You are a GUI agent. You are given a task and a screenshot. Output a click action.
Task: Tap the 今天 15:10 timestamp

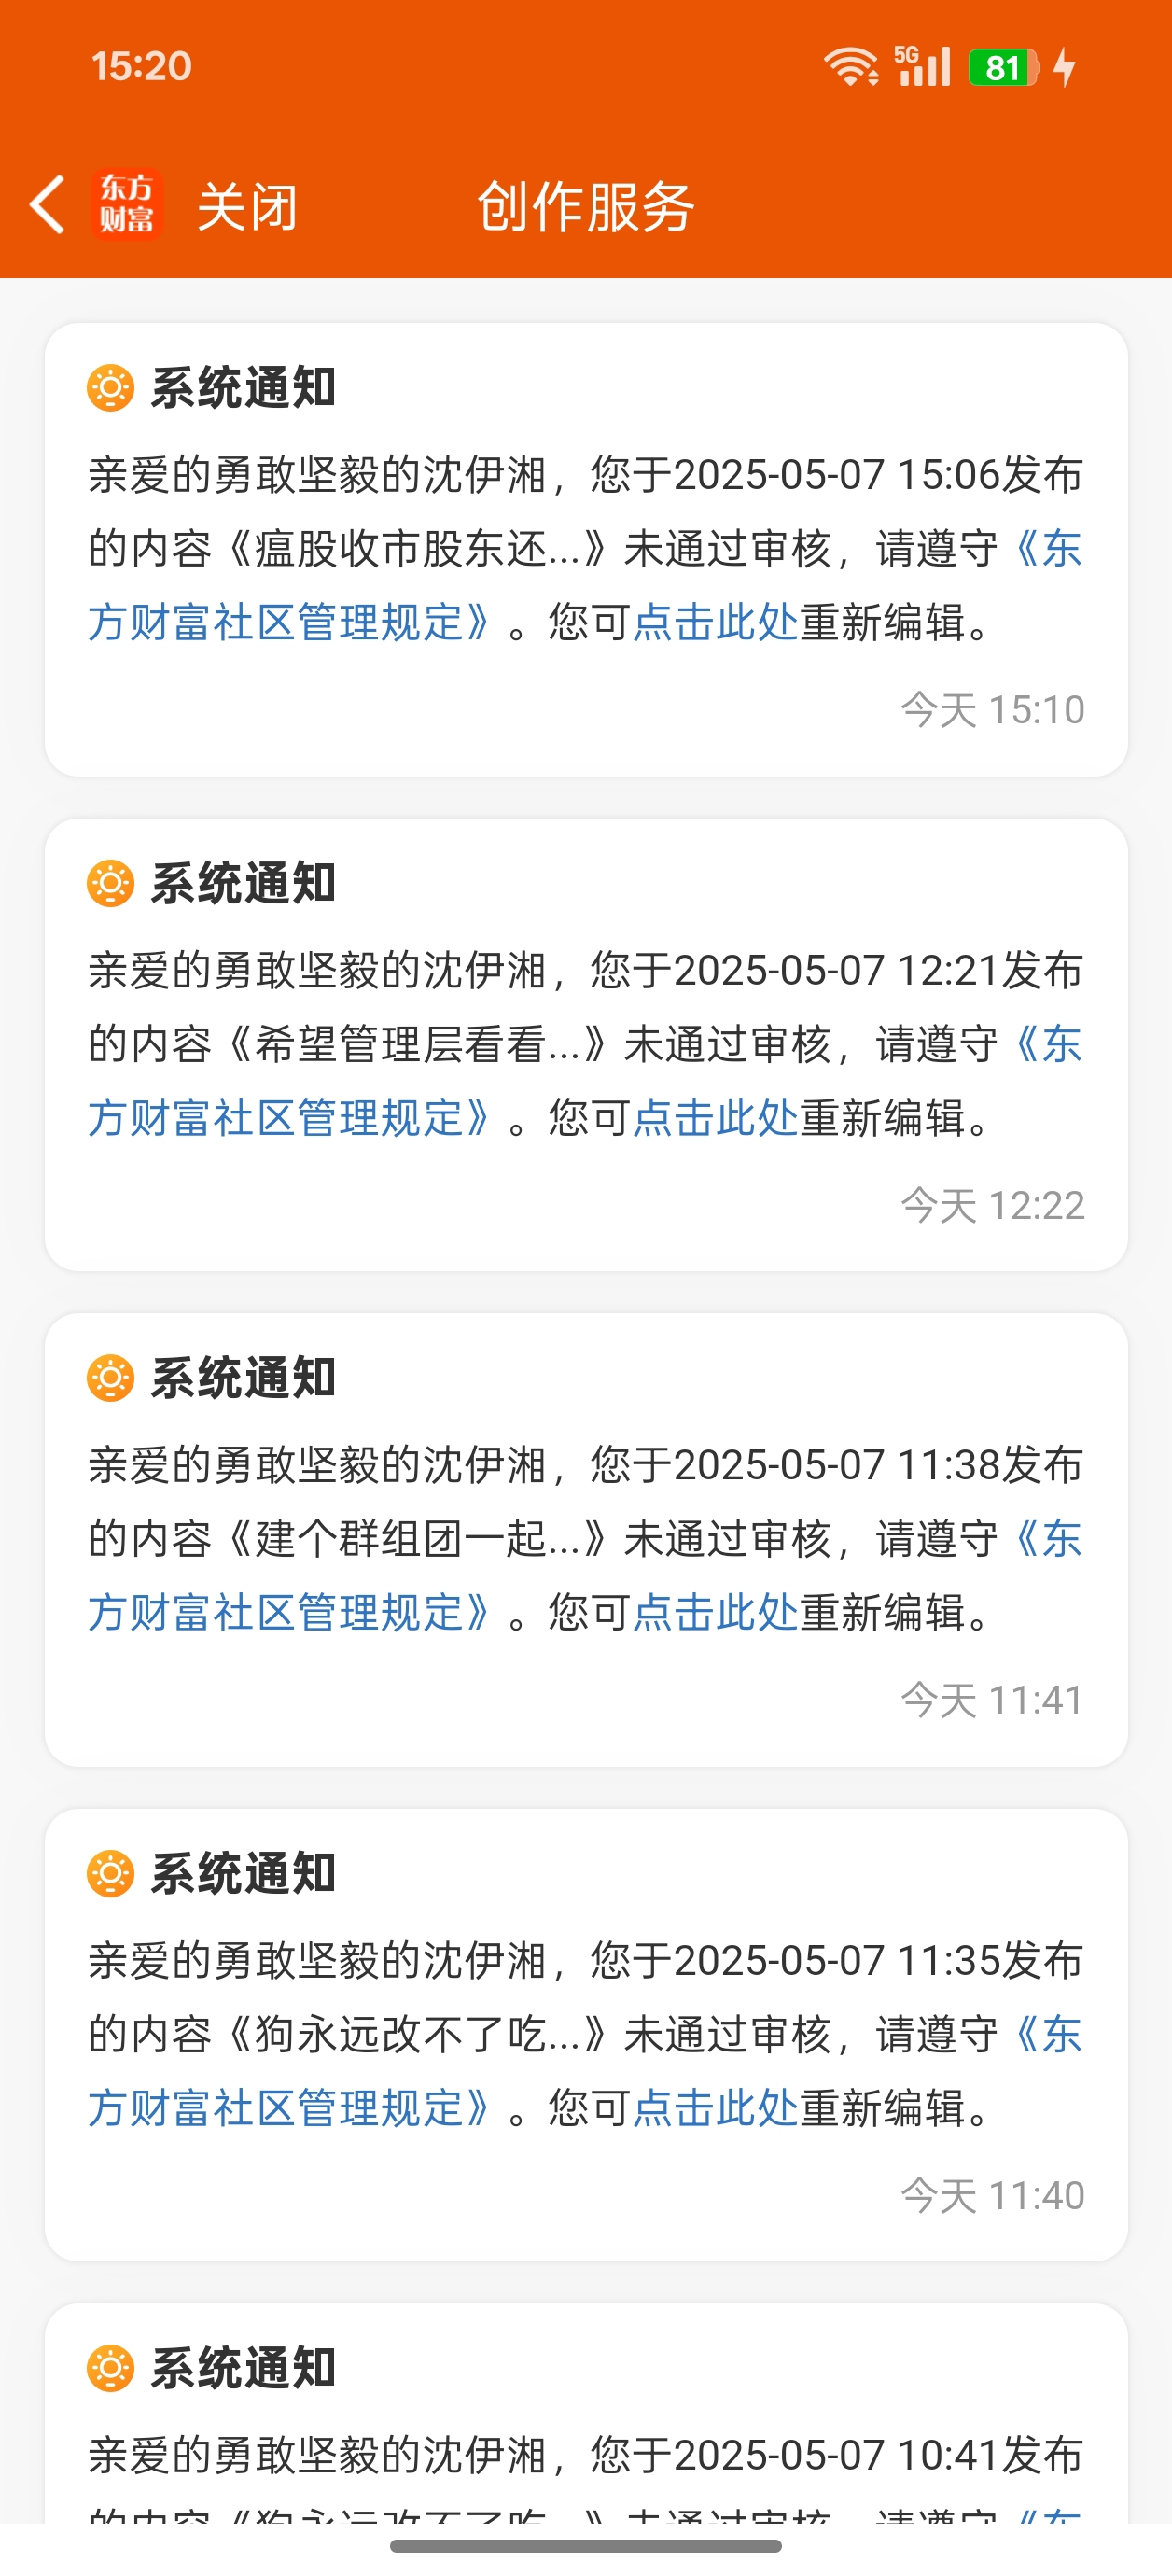(992, 710)
